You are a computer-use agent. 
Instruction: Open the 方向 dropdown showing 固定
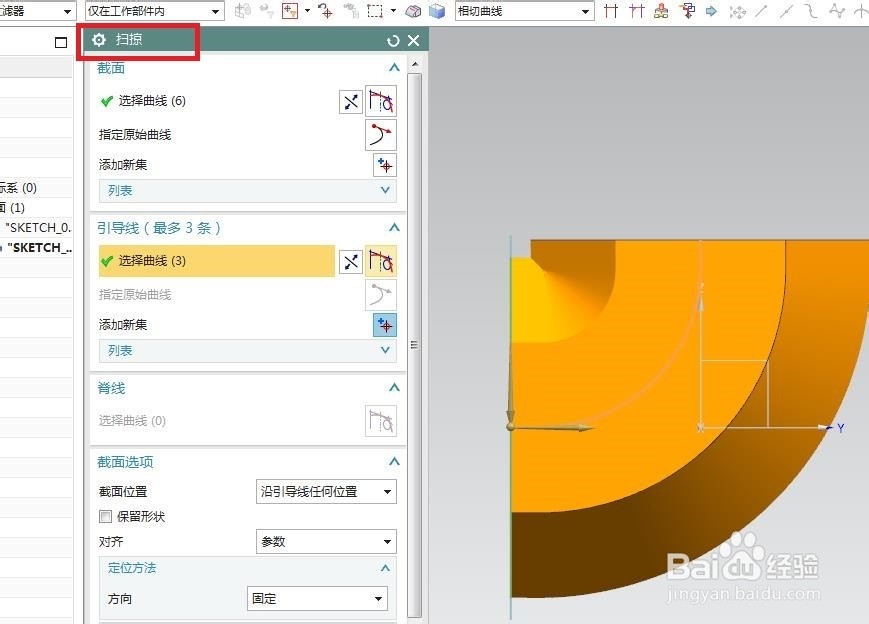click(x=317, y=598)
